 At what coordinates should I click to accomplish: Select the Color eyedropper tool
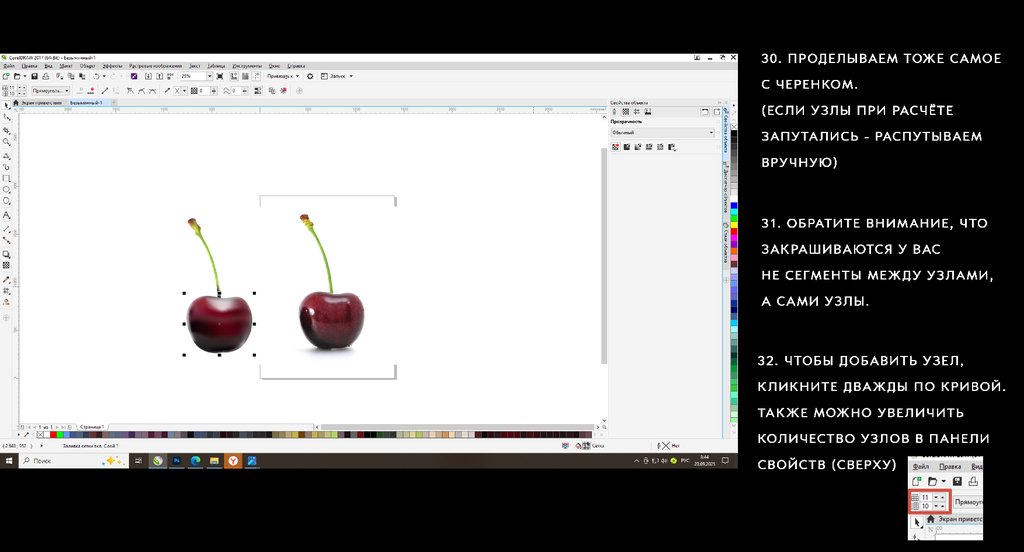point(7,280)
